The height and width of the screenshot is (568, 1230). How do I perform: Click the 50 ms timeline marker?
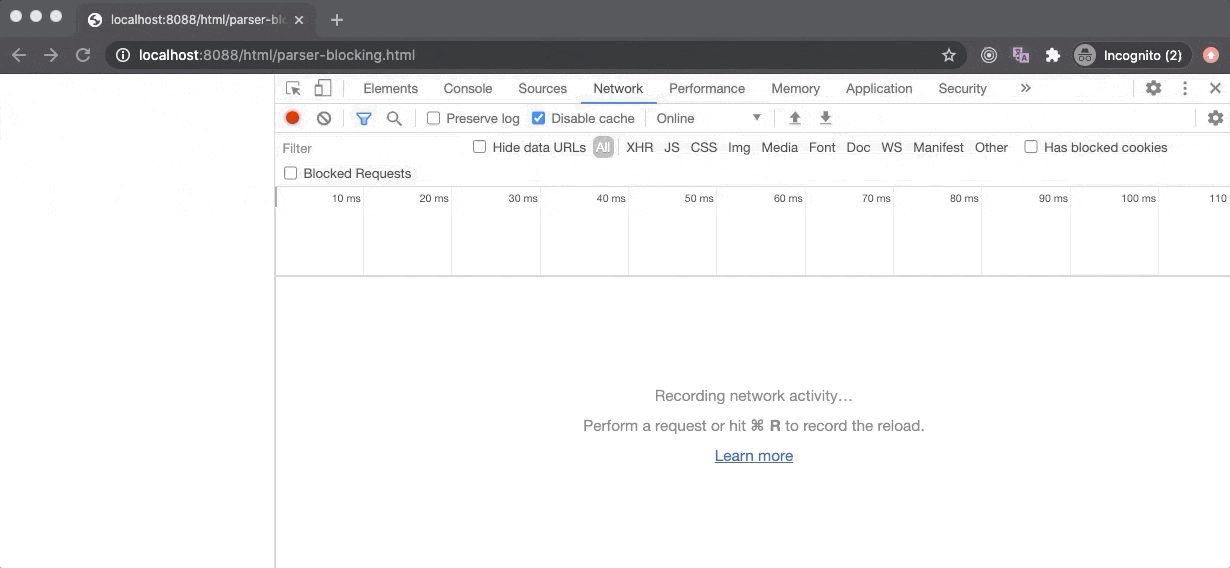(699, 198)
